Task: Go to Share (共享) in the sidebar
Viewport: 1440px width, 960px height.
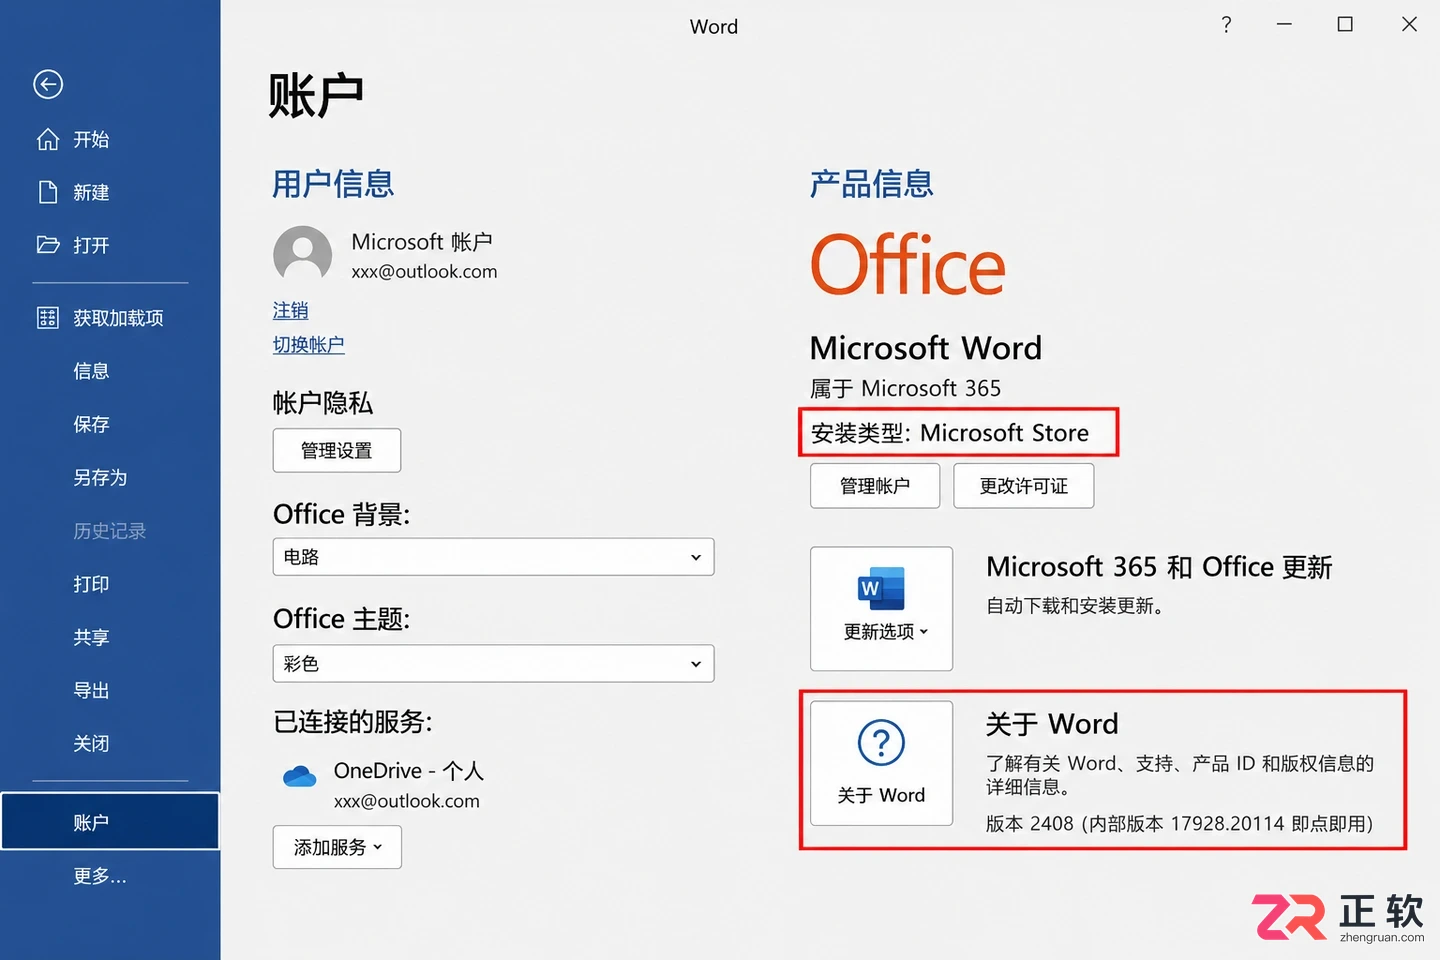Action: pyautogui.click(x=91, y=637)
